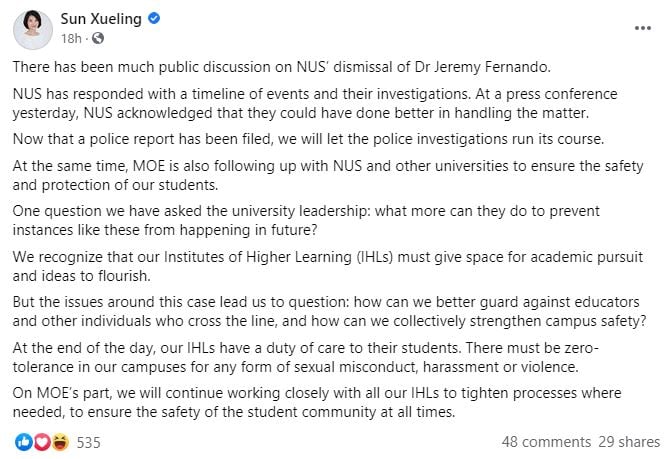View the 535 reactions list
The image size is (672, 459).
[89, 441]
